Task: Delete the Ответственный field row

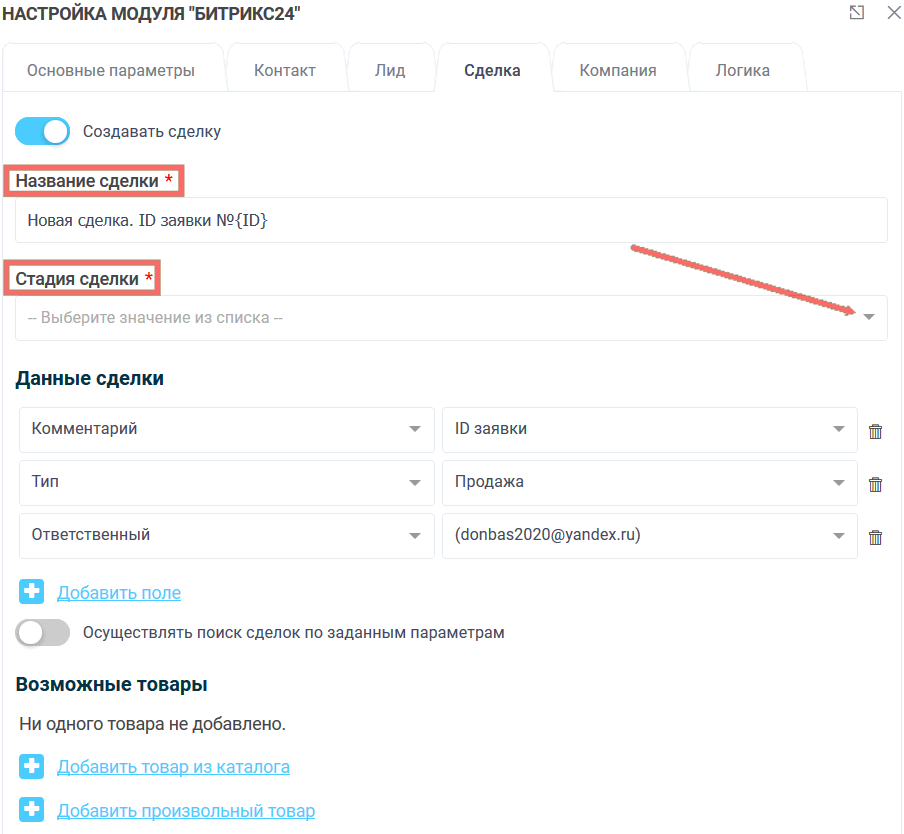Action: coord(875,537)
